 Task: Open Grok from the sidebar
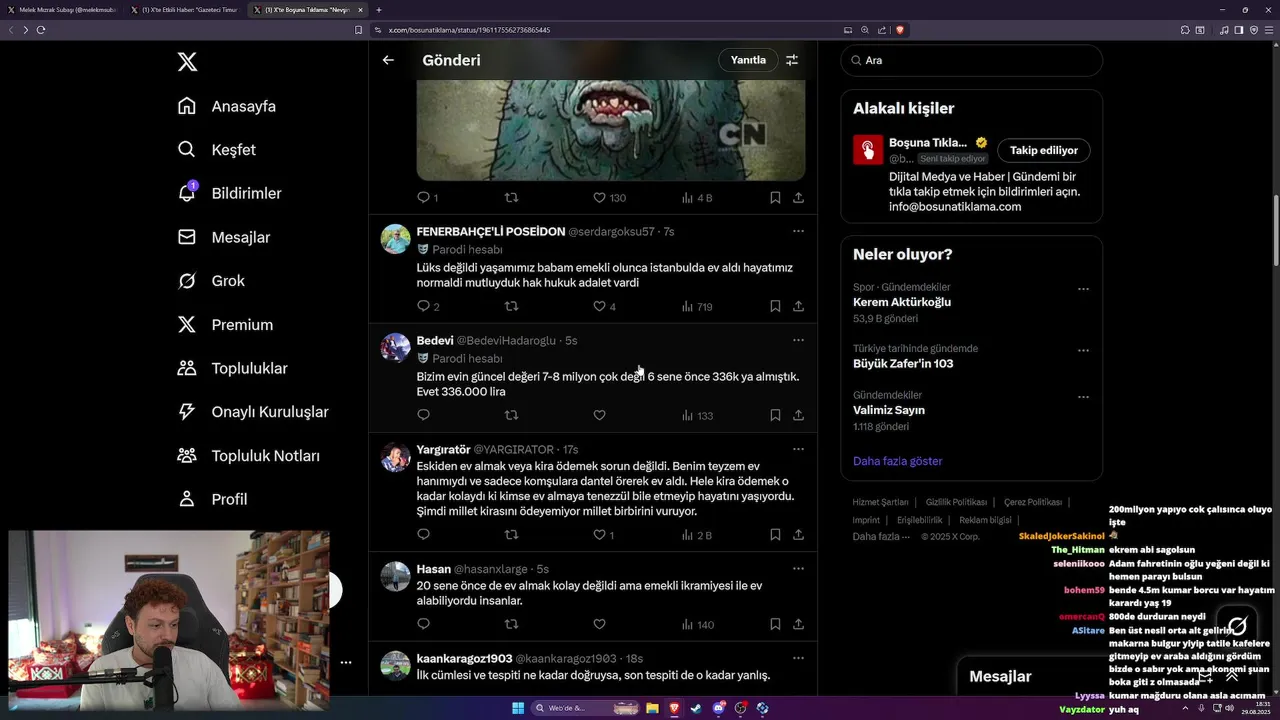pos(211,281)
